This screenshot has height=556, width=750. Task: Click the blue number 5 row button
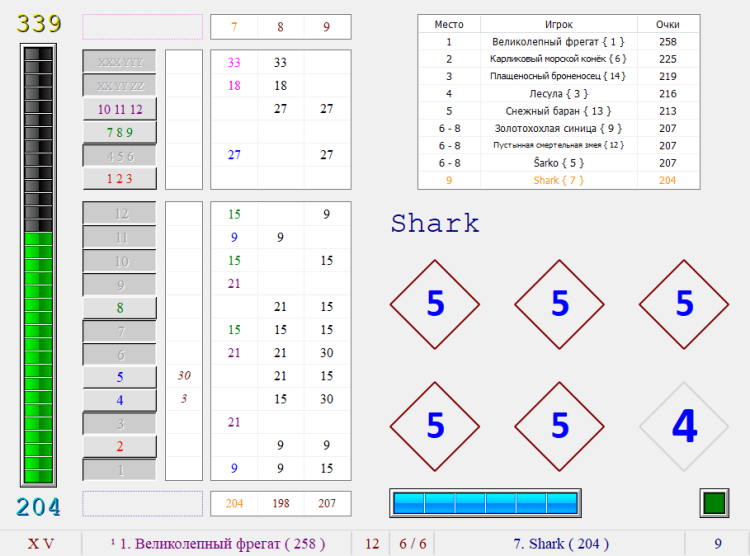[119, 377]
